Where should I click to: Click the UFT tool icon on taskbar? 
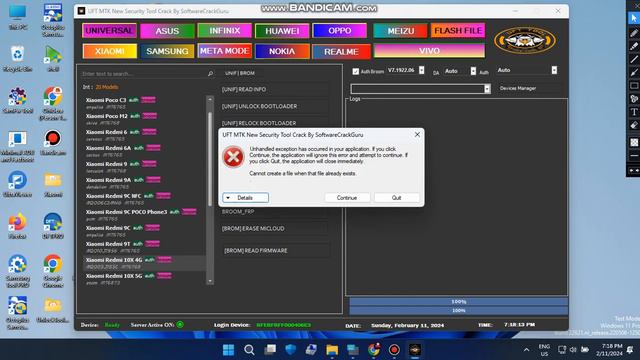(415, 350)
